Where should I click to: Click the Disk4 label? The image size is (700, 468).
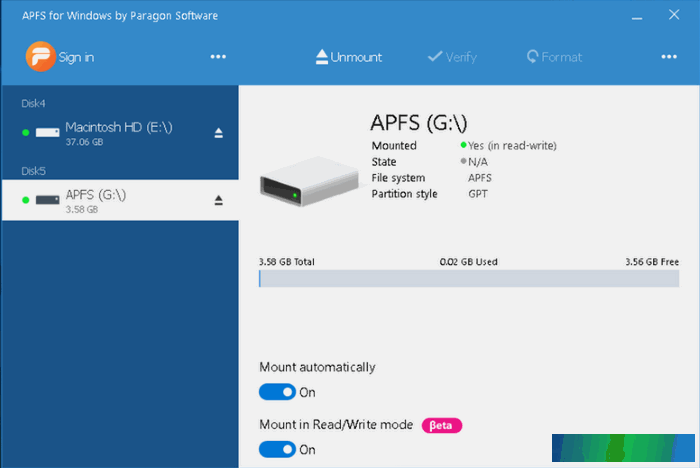pyautogui.click(x=33, y=104)
